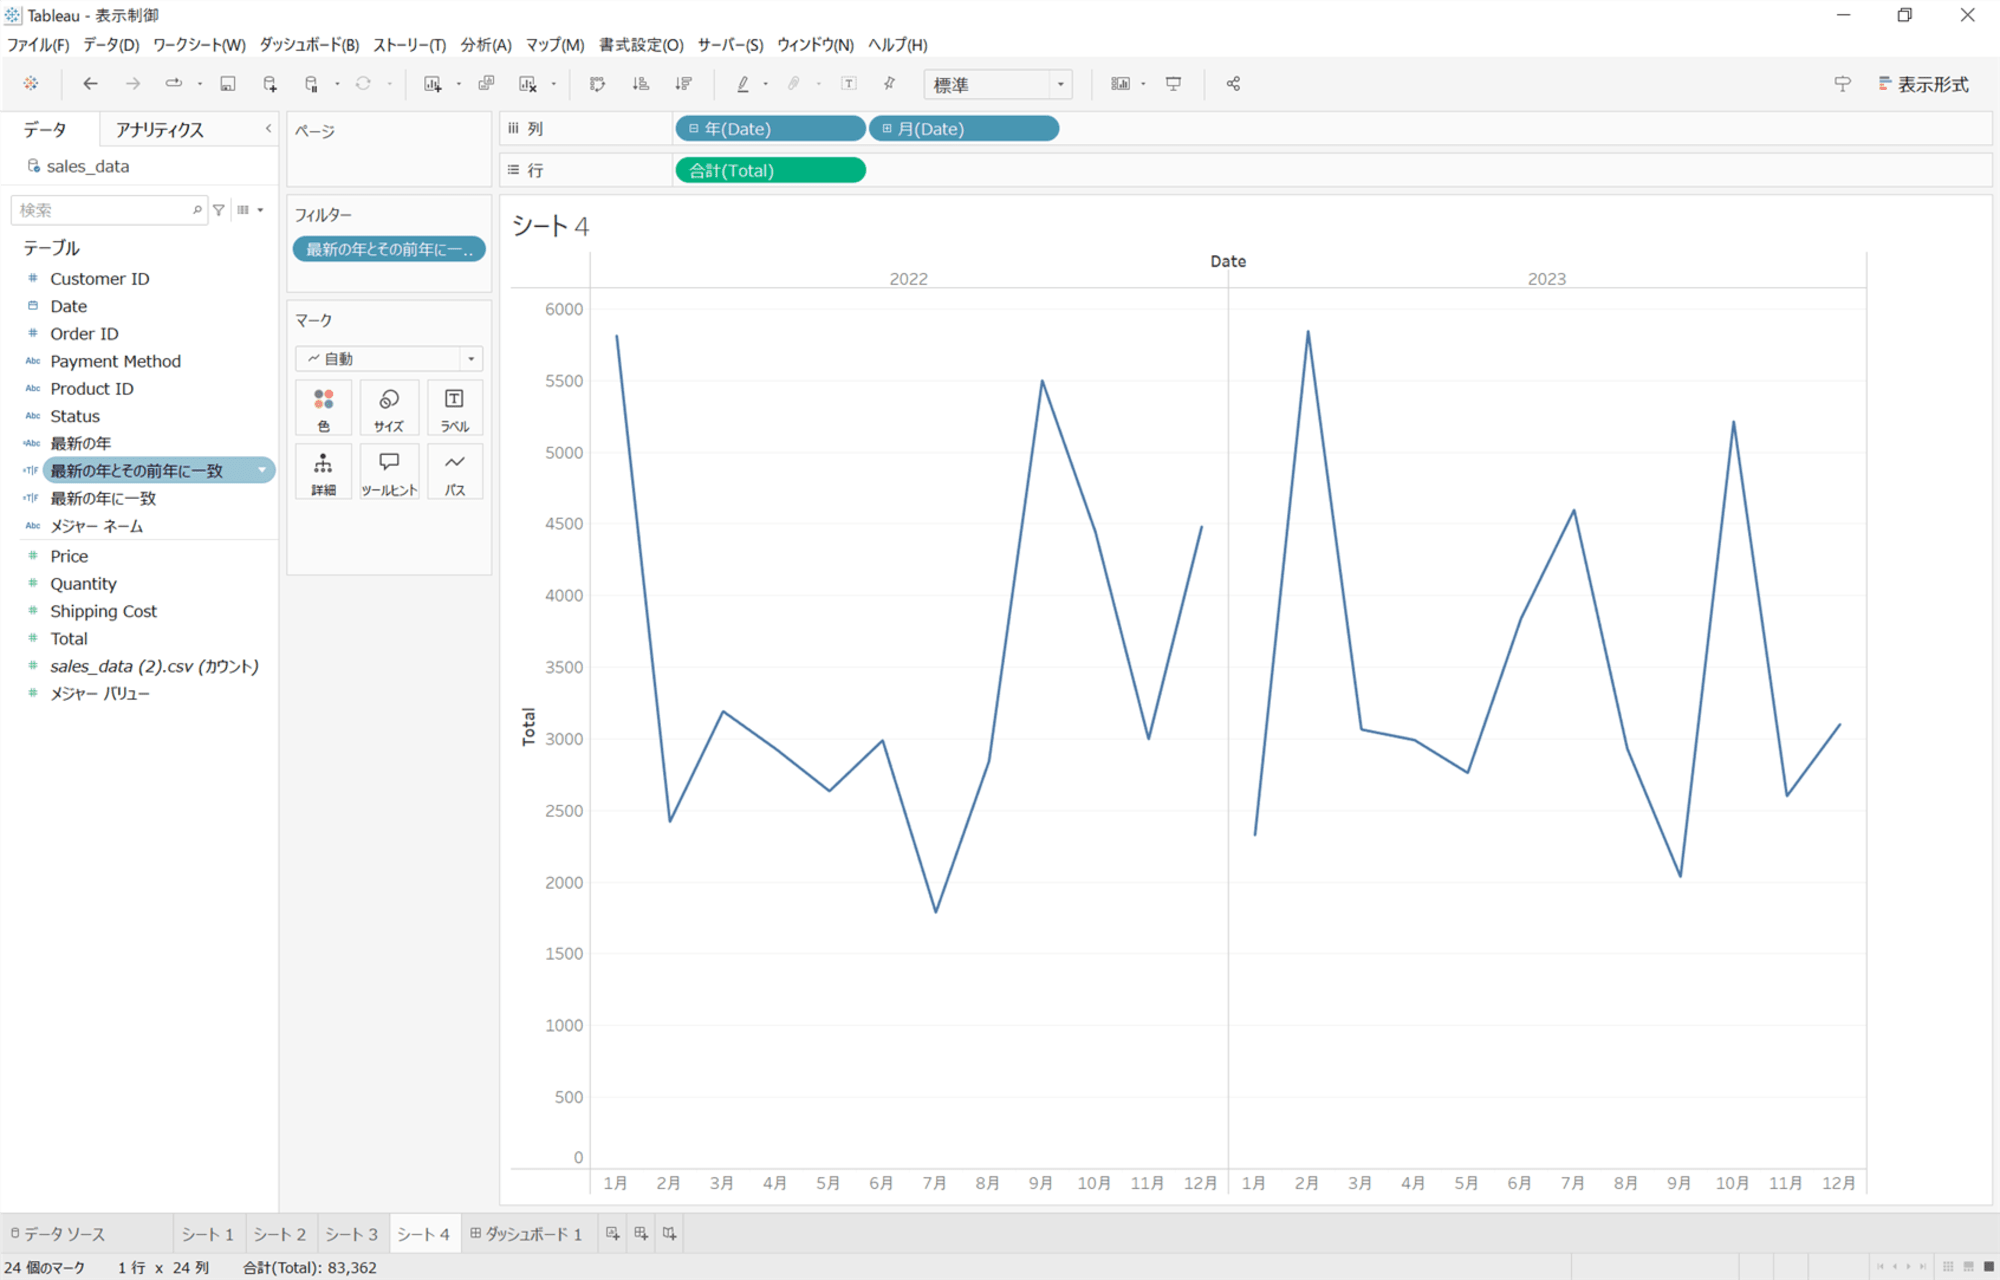This screenshot has width=2000, height=1280.
Task: Open the 分析(A) menu
Action: click(486, 45)
